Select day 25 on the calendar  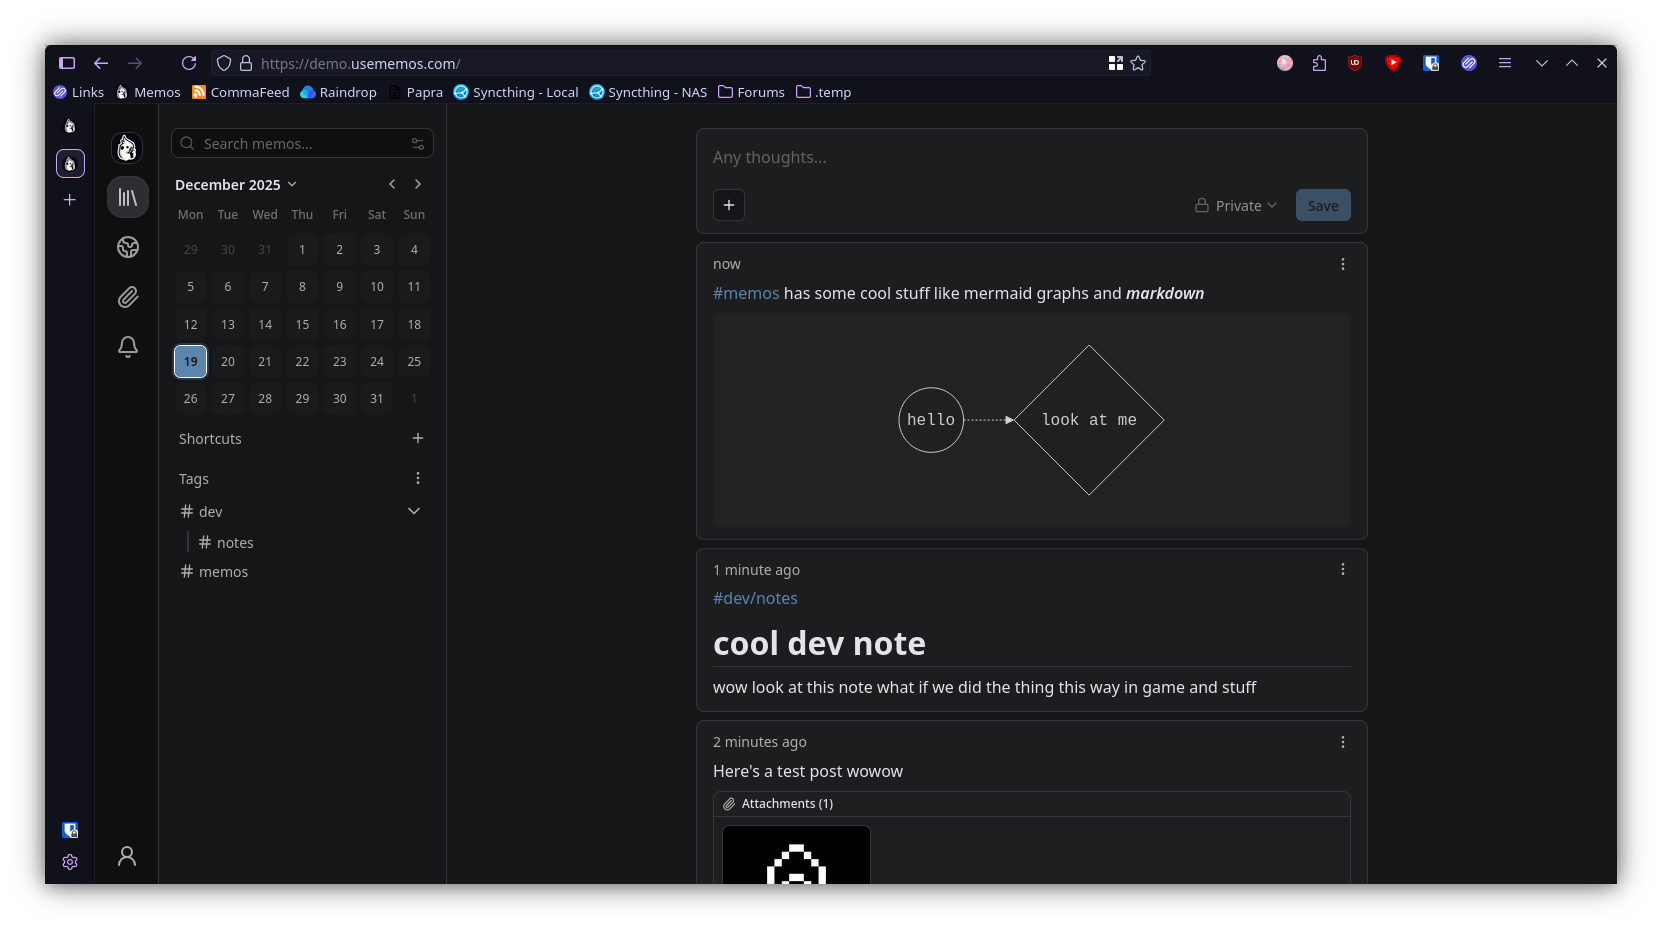point(413,361)
